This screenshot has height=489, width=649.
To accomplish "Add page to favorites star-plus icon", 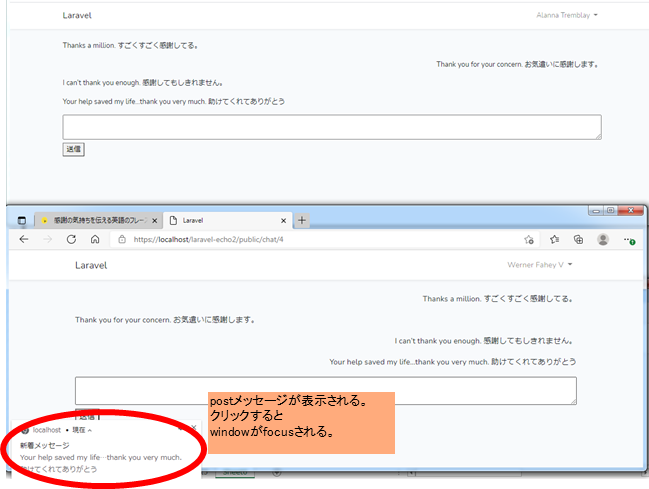I will (529, 239).
